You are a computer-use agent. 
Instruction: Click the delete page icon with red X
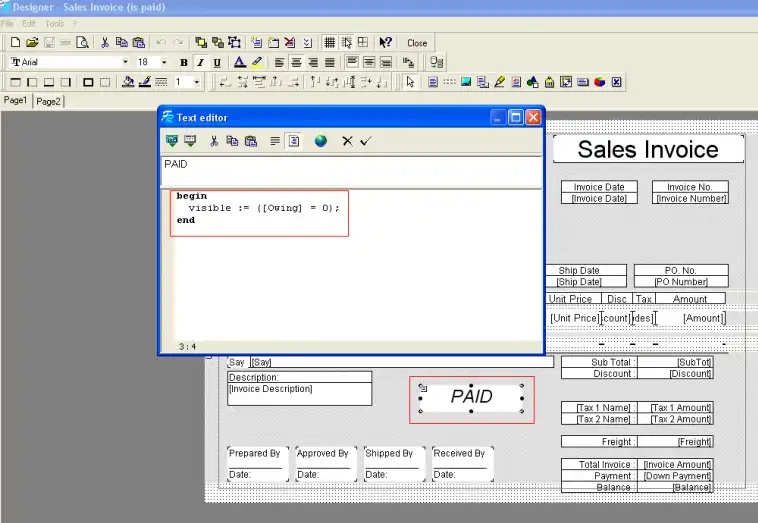coord(290,43)
